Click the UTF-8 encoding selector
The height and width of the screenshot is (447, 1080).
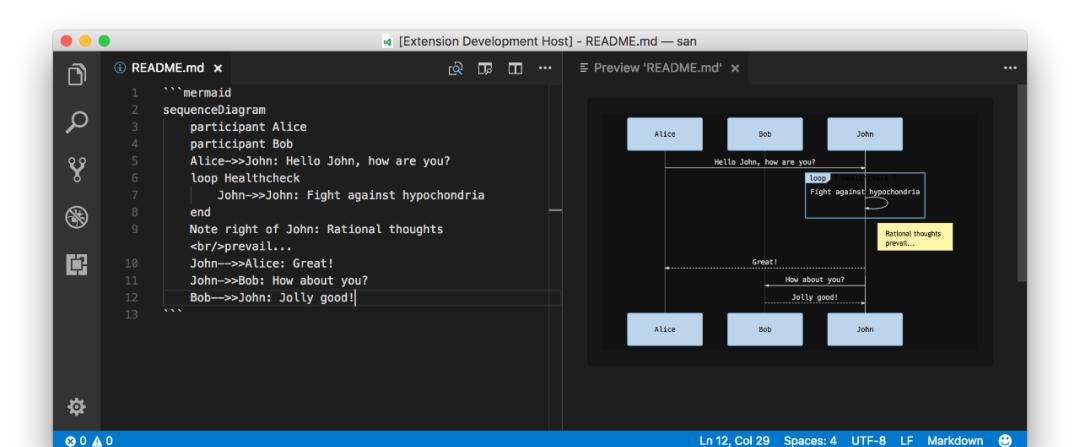coord(868,440)
